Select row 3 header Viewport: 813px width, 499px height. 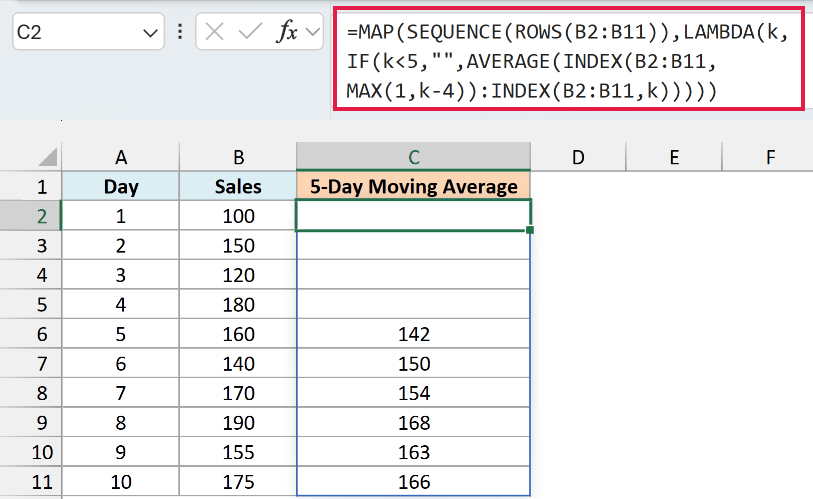tap(31, 245)
